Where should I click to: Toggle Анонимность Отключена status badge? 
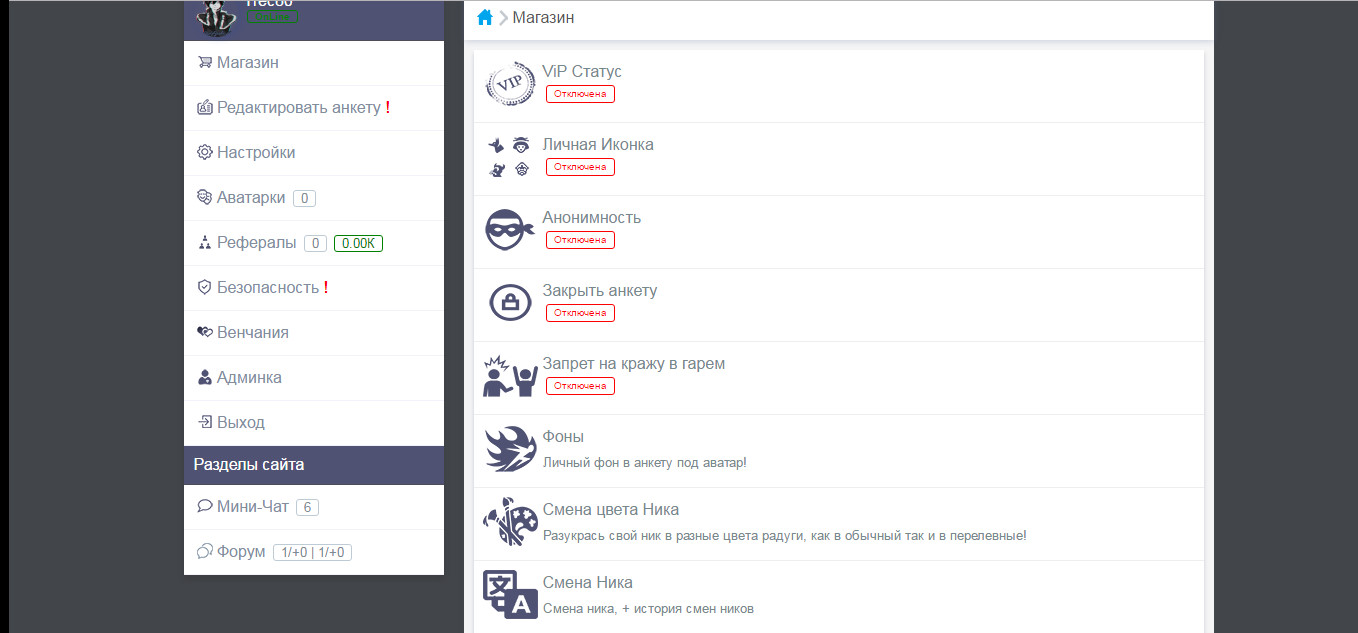[580, 240]
